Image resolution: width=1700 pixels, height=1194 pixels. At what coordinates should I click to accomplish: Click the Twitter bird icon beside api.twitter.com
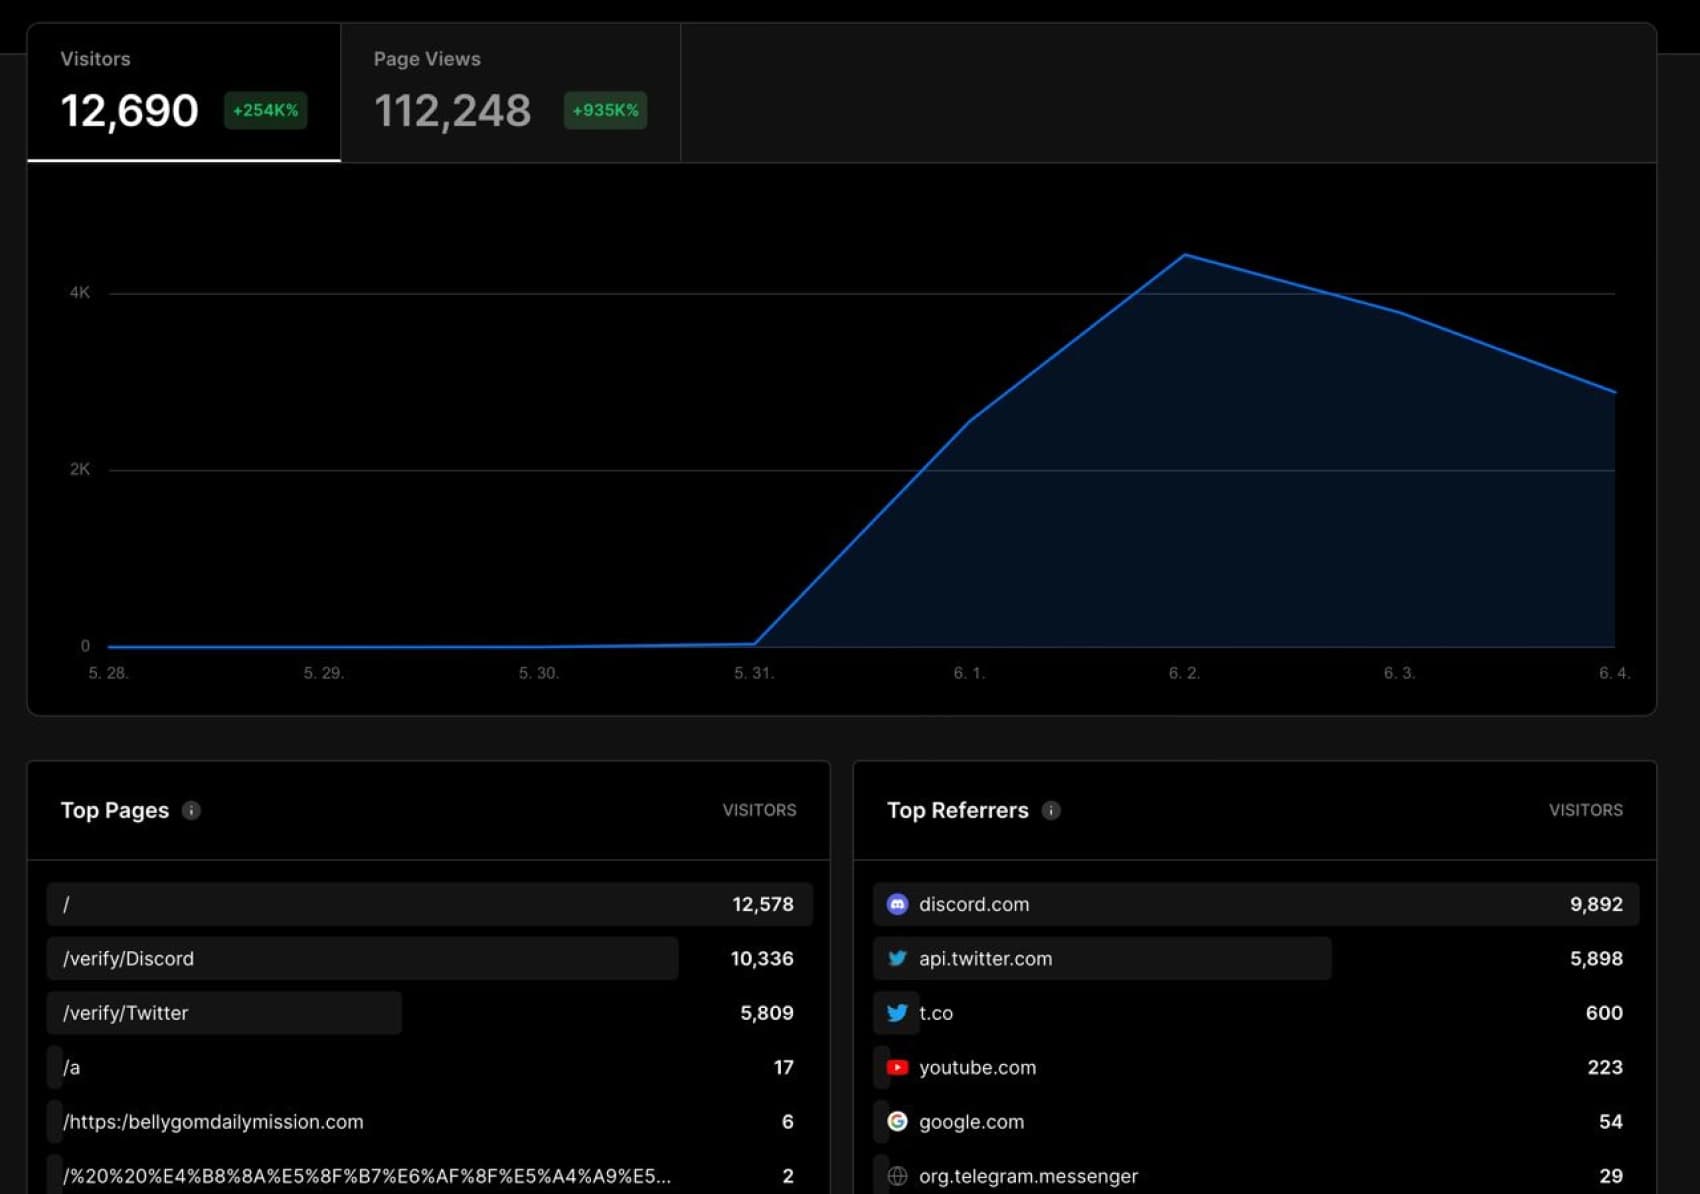[897, 958]
